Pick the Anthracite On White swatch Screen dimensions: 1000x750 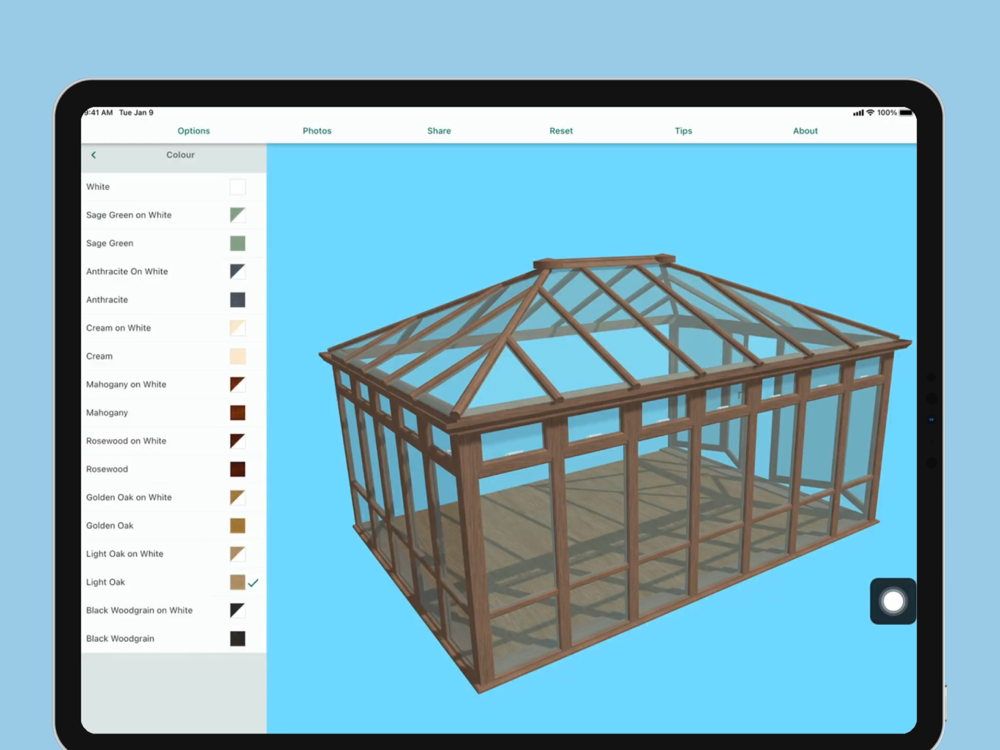pyautogui.click(x=237, y=272)
